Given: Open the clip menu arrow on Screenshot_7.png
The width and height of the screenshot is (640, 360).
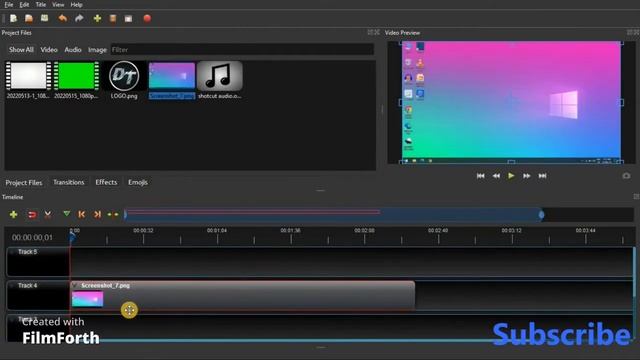Looking at the screenshot, I should (75, 285).
